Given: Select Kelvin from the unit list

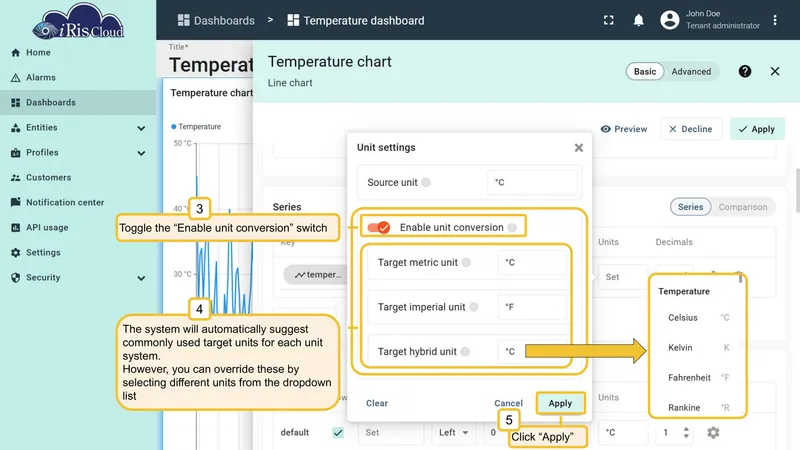Looking at the screenshot, I should [x=697, y=347].
